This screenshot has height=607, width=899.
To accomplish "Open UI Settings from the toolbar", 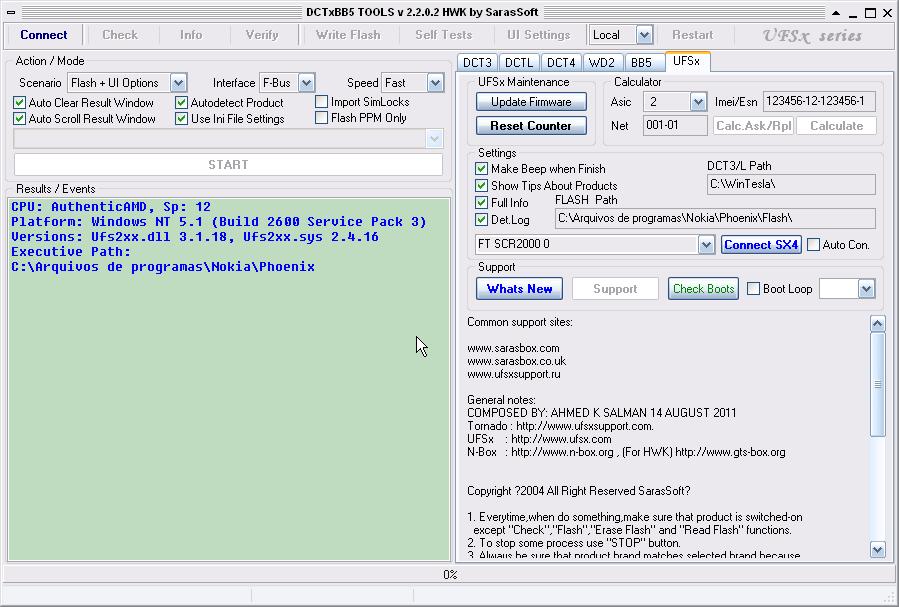I will 538,35.
